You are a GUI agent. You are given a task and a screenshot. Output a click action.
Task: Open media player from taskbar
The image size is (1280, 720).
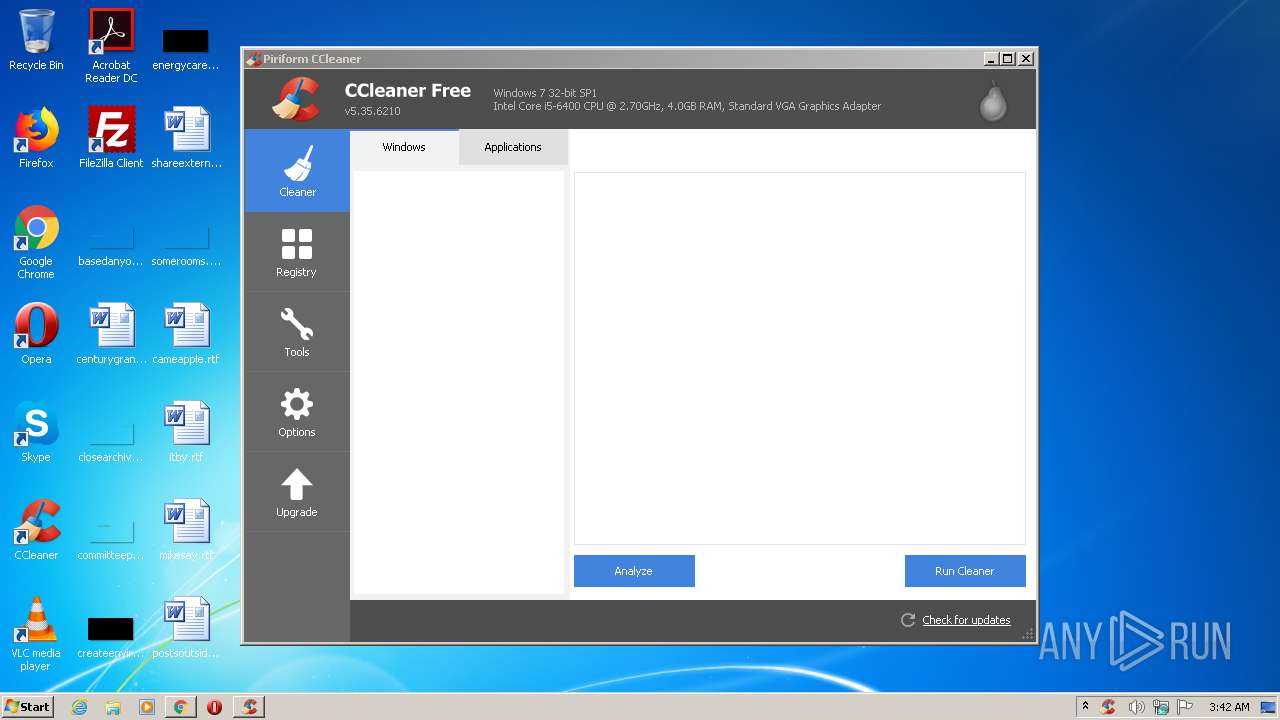coord(147,707)
